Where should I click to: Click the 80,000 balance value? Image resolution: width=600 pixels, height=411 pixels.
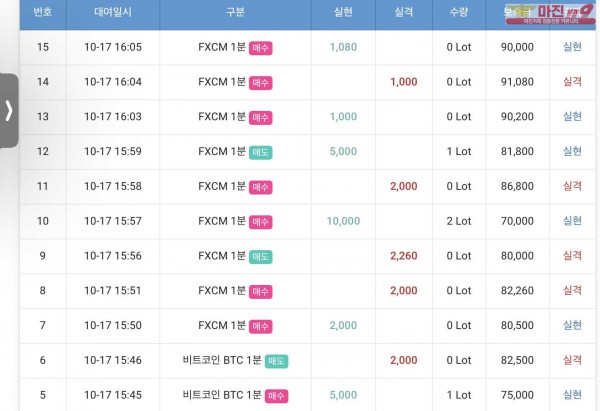(517, 256)
